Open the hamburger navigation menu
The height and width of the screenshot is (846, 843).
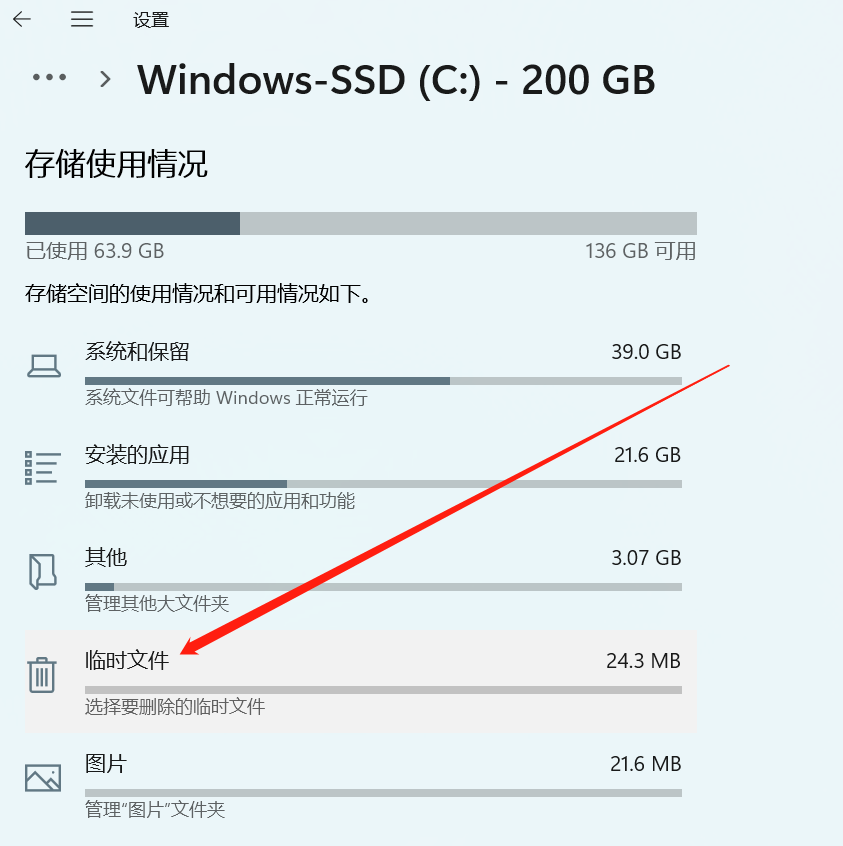pyautogui.click(x=82, y=19)
